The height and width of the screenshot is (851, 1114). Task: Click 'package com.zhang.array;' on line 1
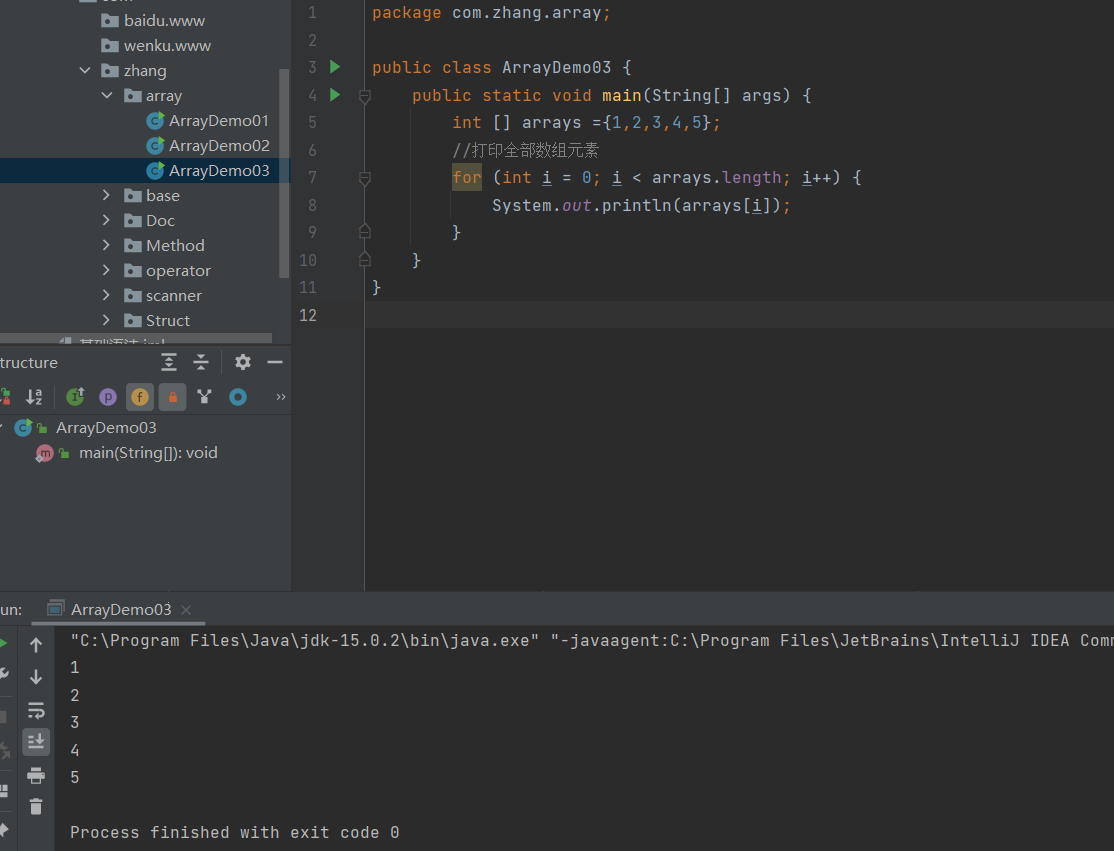point(491,13)
